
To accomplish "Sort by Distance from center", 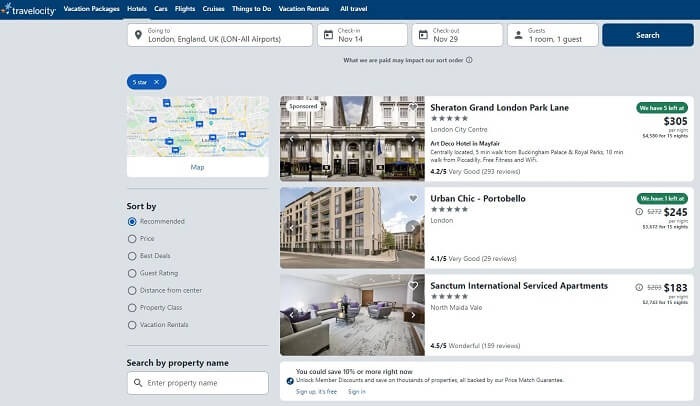I will tap(132, 291).
